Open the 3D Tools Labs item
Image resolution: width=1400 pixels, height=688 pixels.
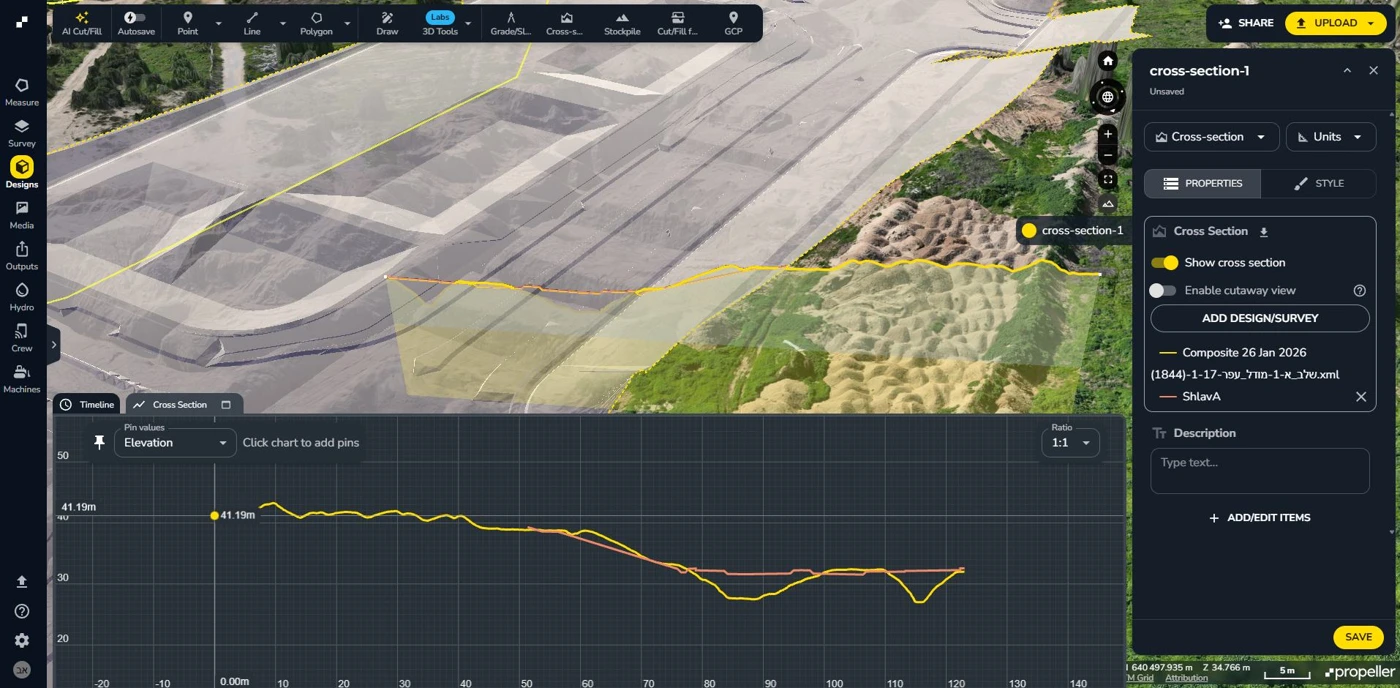(440, 23)
